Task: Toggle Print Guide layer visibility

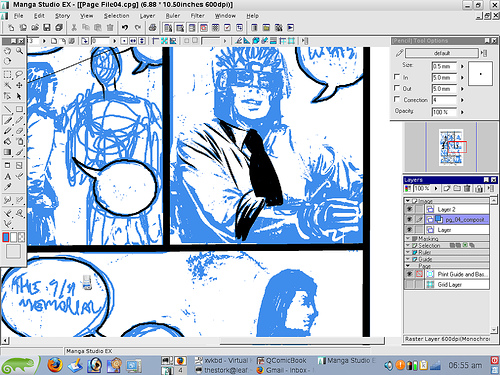Action: point(409,274)
